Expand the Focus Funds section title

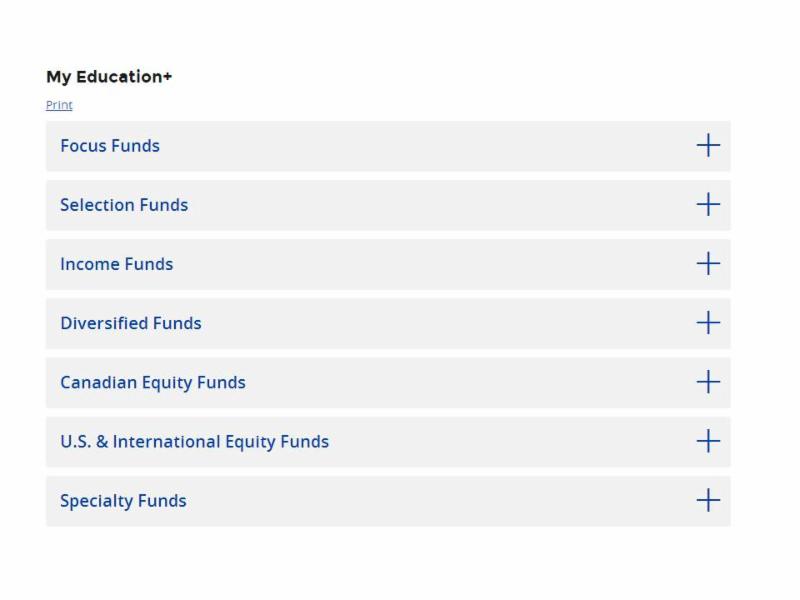click(x=110, y=146)
